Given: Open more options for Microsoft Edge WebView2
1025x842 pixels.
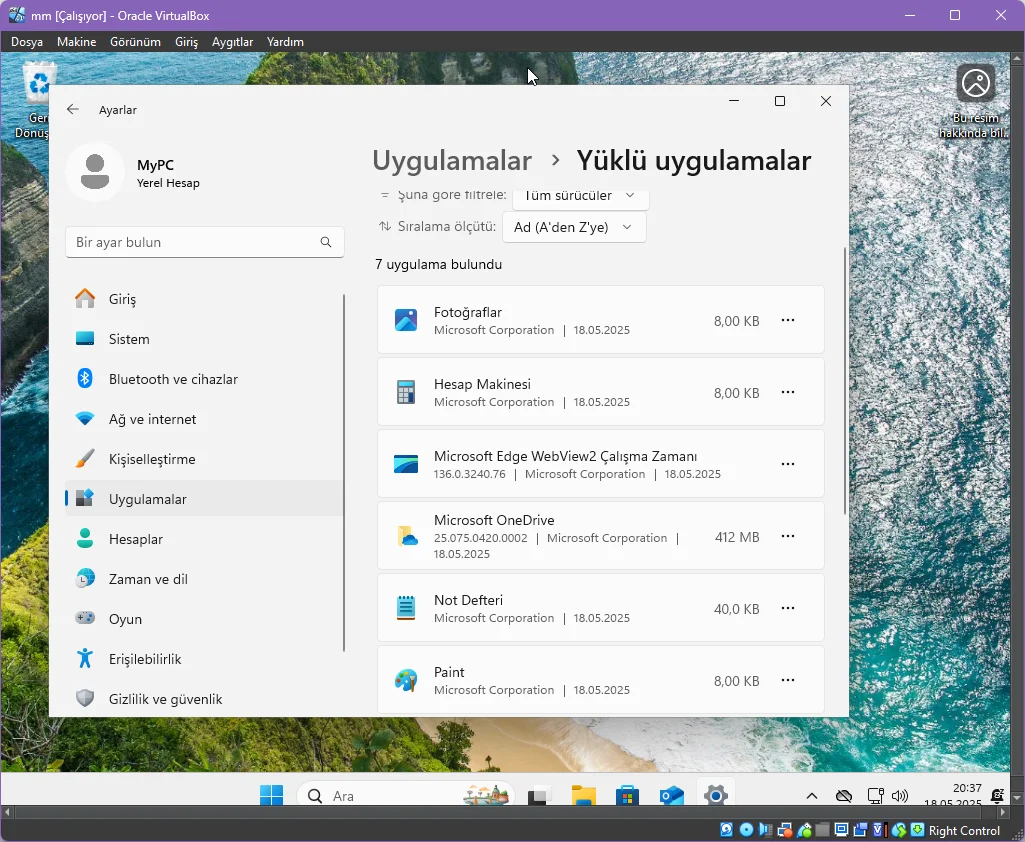Looking at the screenshot, I should coord(788,464).
